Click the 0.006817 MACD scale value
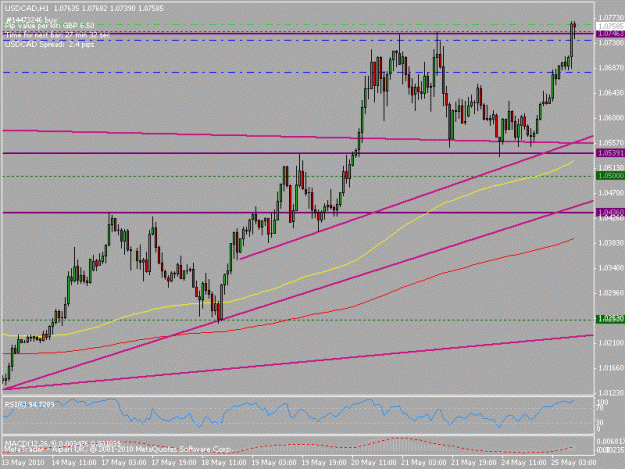This screenshot has width=625, height=469. 610,441
